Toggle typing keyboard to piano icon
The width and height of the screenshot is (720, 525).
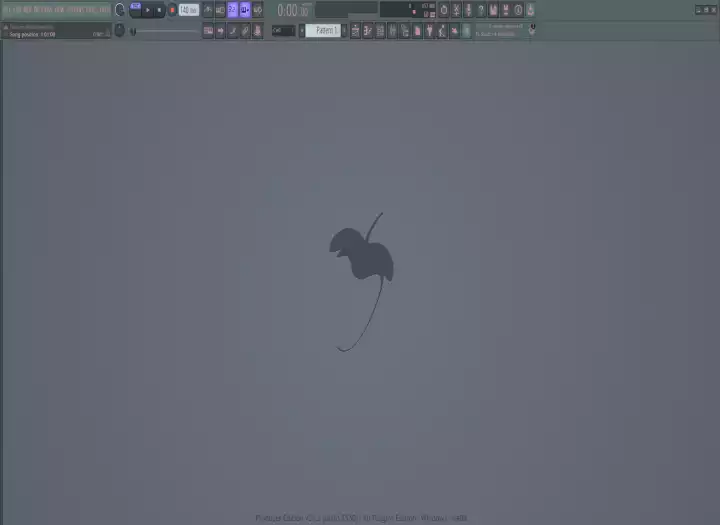click(208, 31)
